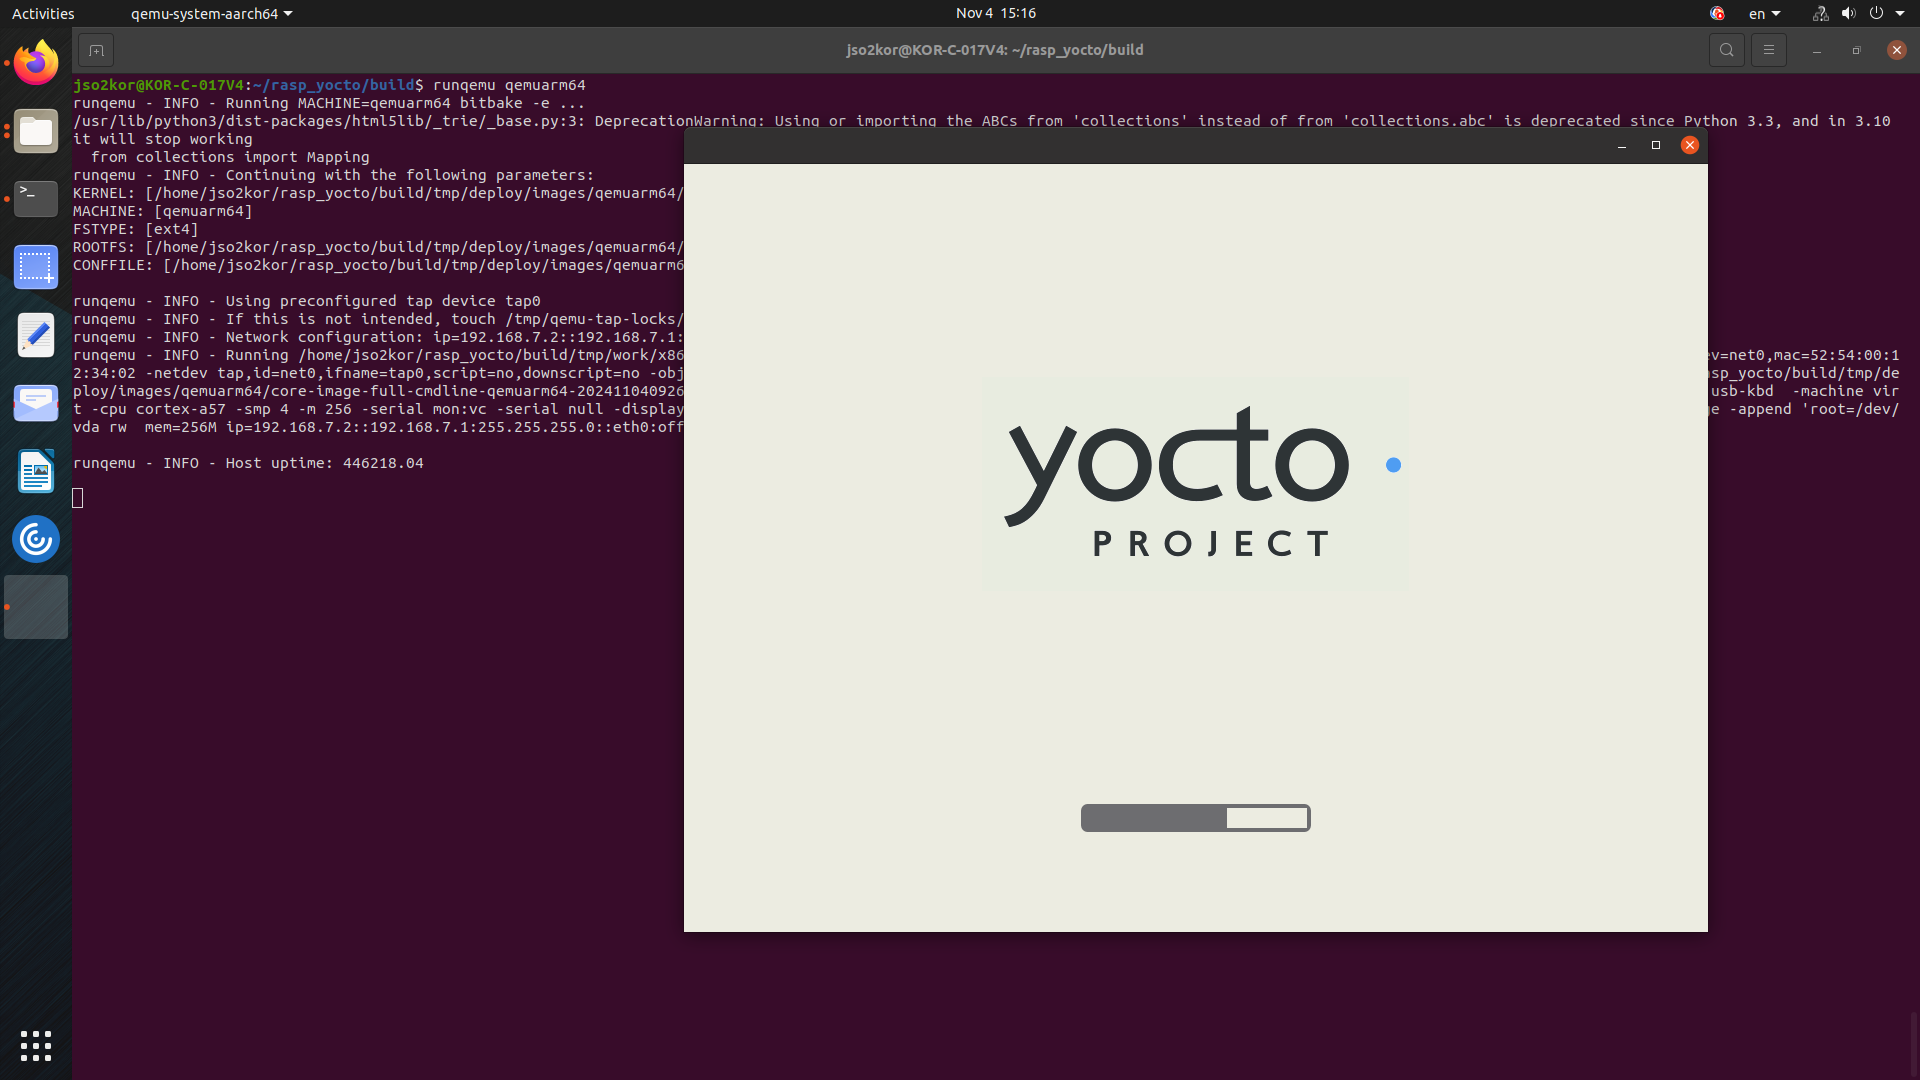This screenshot has height=1080, width=1920.
Task: Click the 'MACHINE: [qemuarm64]' line
Action: tap(163, 211)
